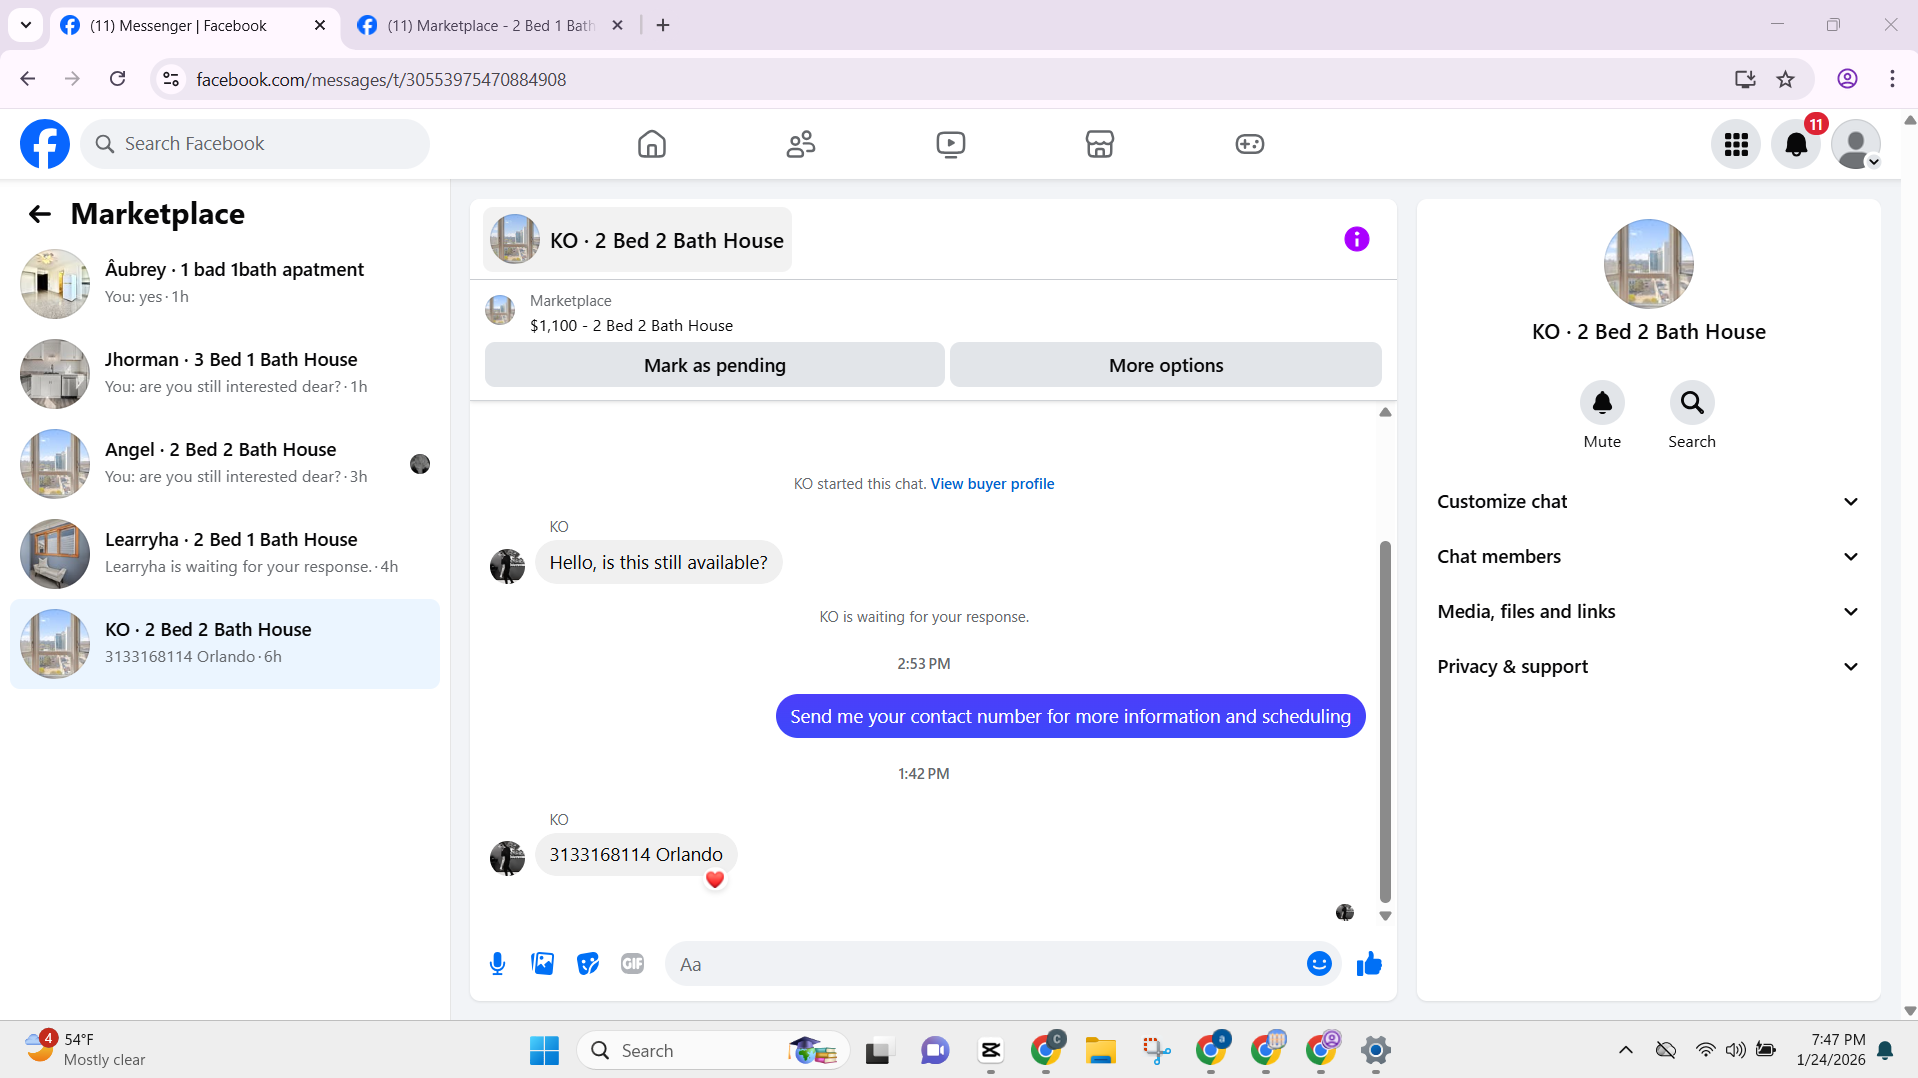Open Chrome three-dot menu

(1892, 79)
